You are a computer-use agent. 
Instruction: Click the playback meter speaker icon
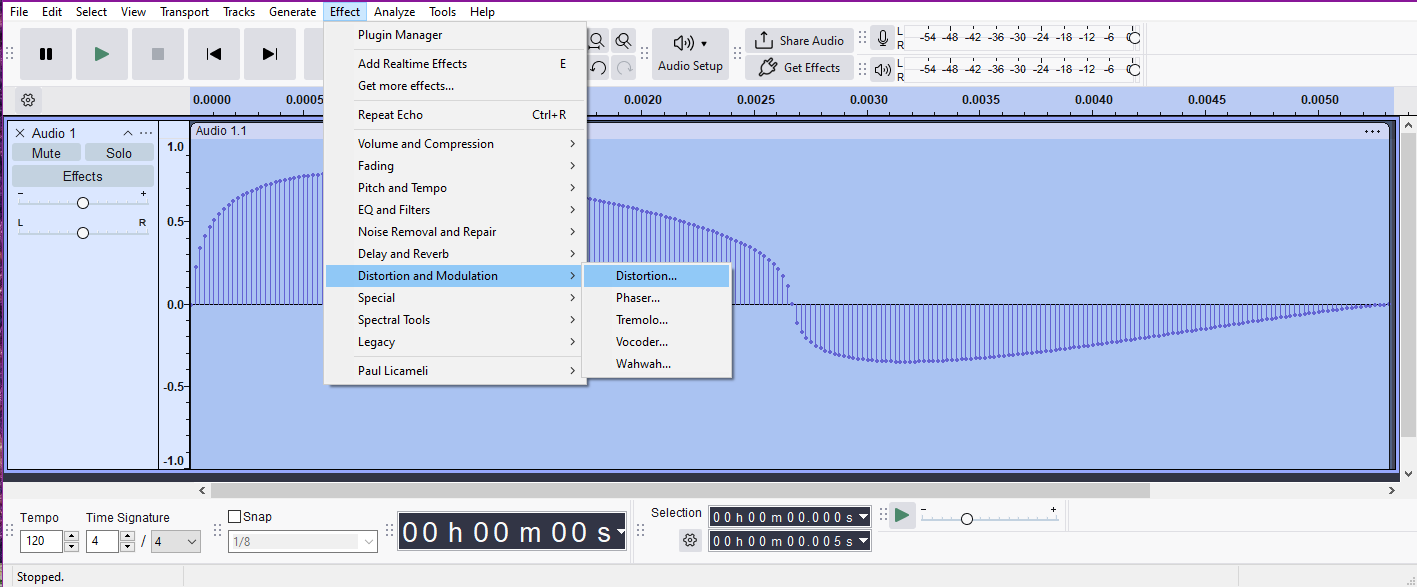click(x=882, y=69)
